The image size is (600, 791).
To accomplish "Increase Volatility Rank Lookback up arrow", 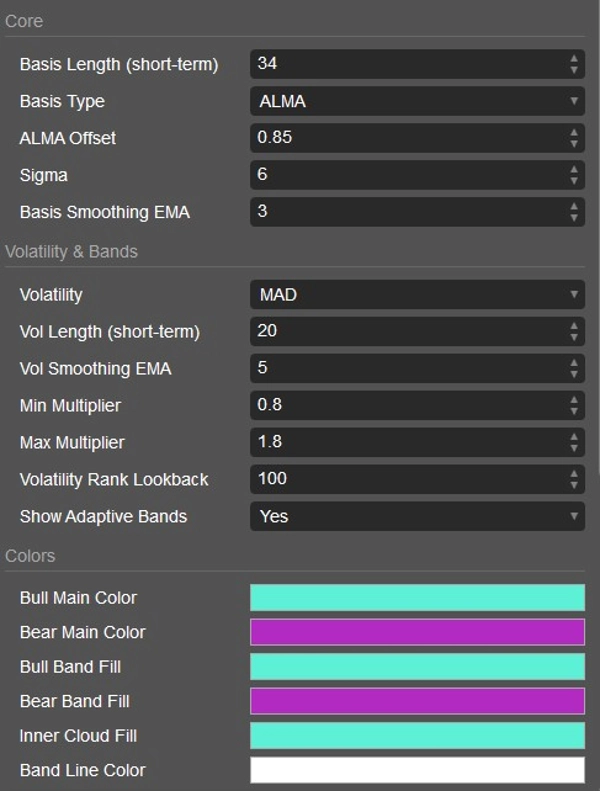I will 574,474.
